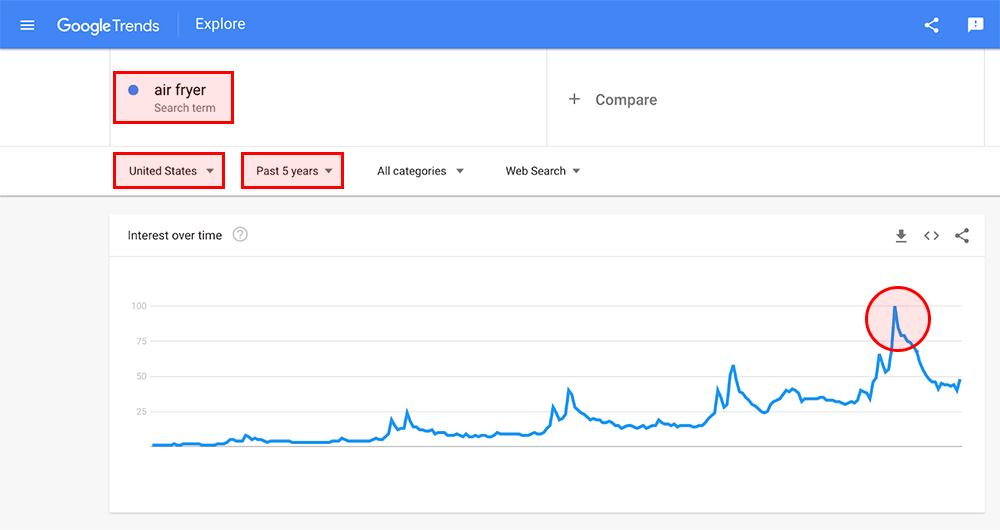
Task: Click the blue dot beside air fryer
Action: [x=133, y=90]
